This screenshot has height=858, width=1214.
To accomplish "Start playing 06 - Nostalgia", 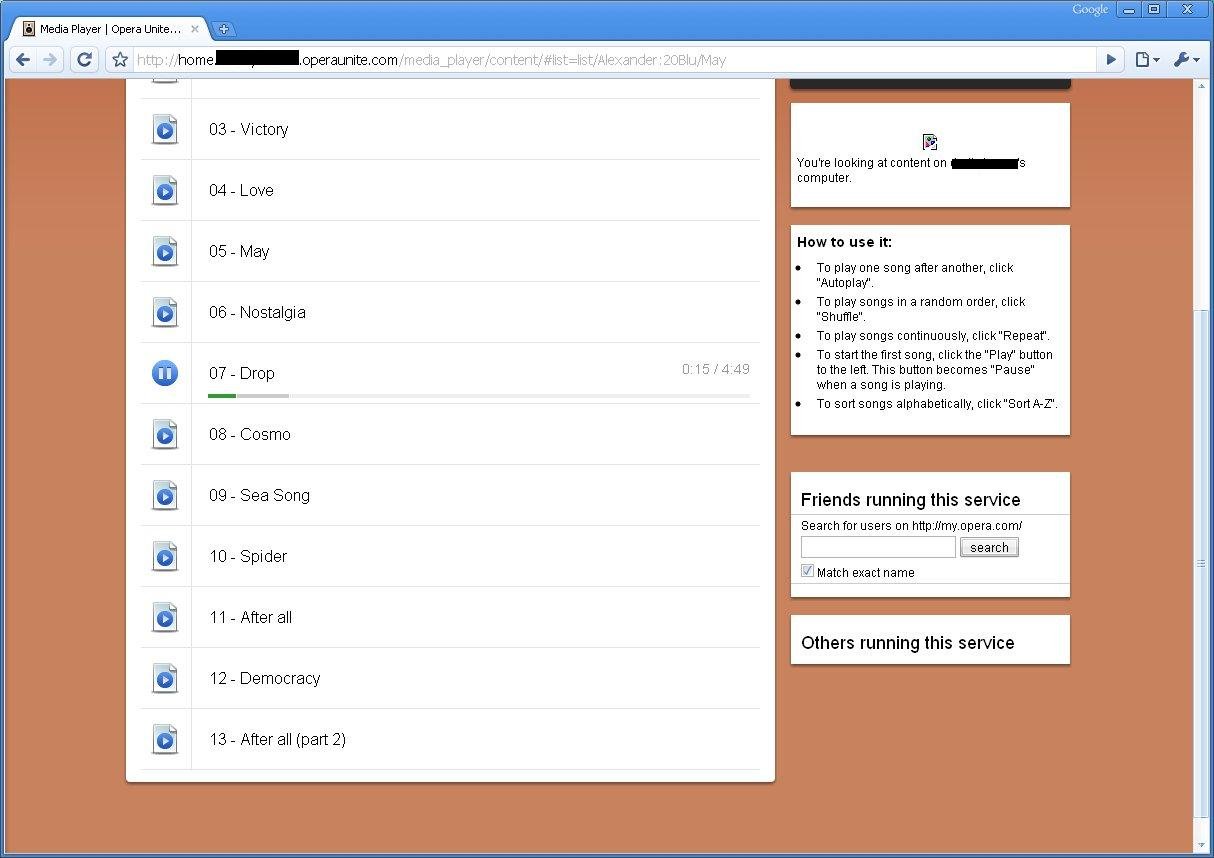I will click(x=165, y=312).
